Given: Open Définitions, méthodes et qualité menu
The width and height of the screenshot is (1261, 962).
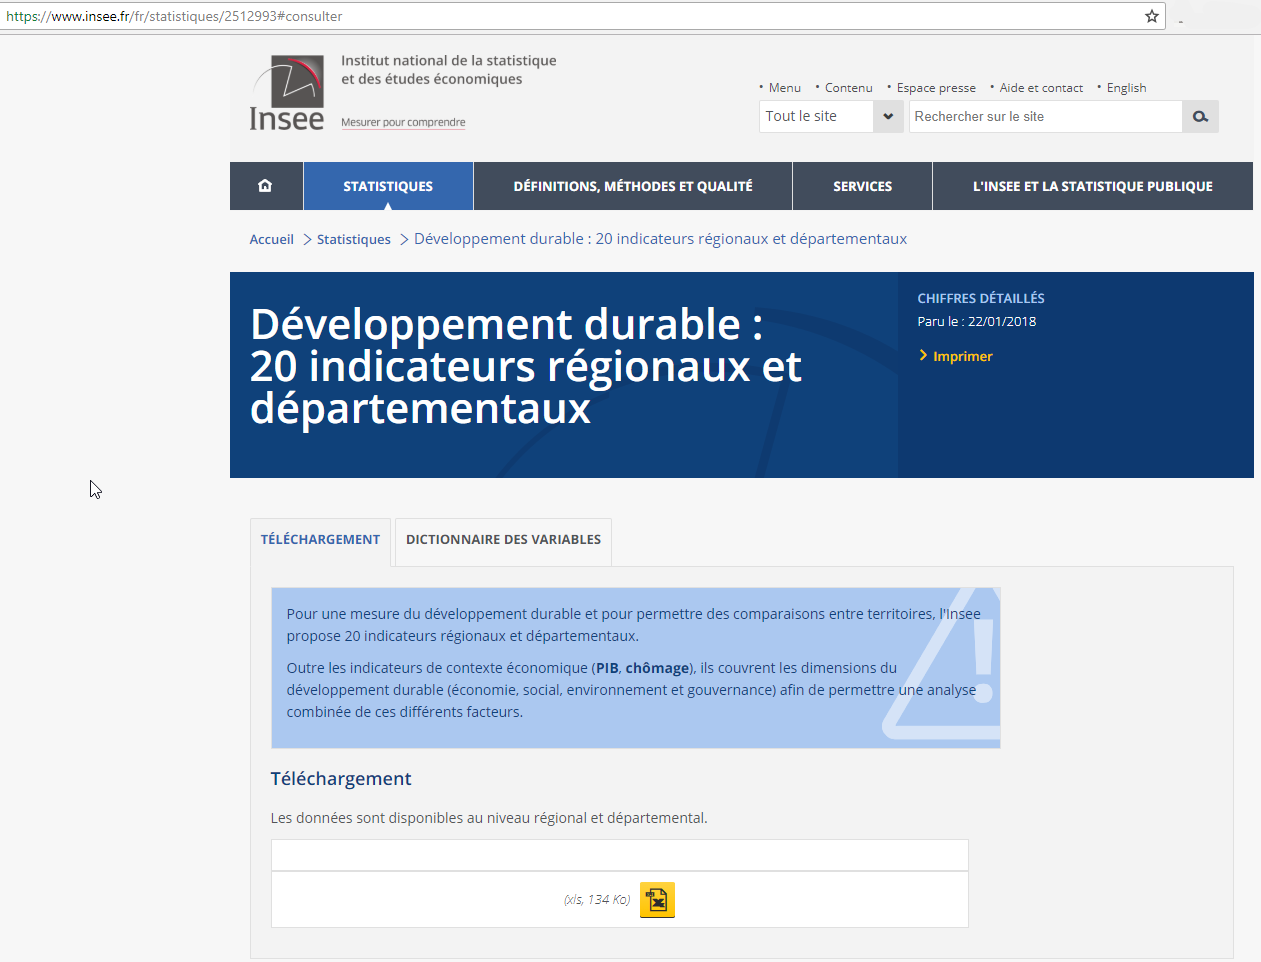Looking at the screenshot, I should (632, 186).
